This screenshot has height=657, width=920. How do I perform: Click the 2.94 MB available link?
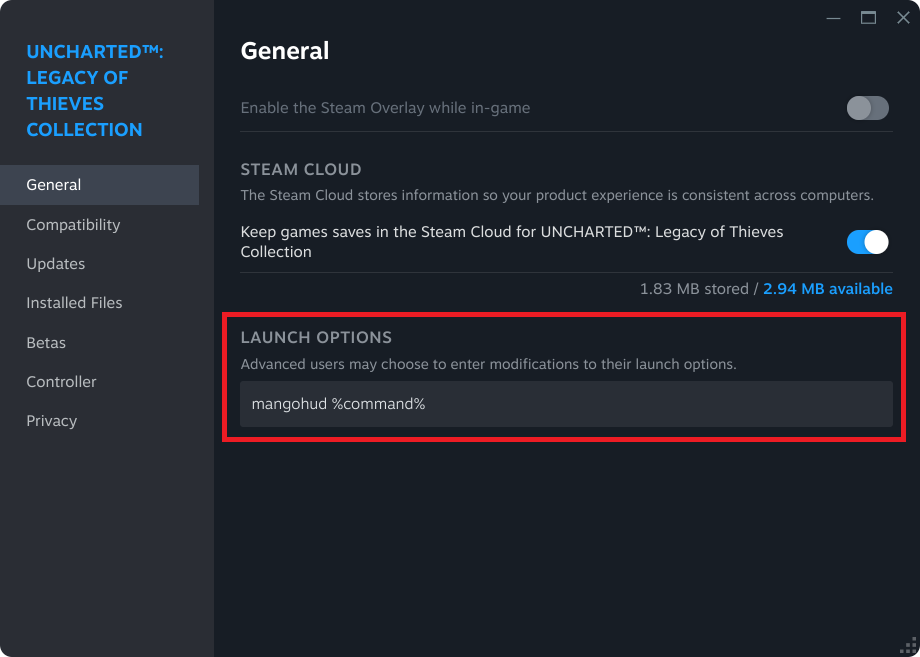point(828,289)
